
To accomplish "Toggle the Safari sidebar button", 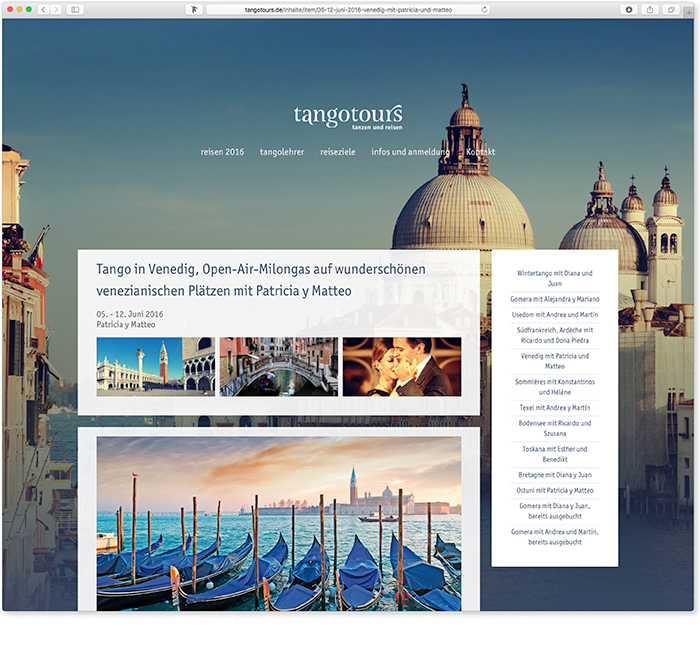I will (75, 9).
